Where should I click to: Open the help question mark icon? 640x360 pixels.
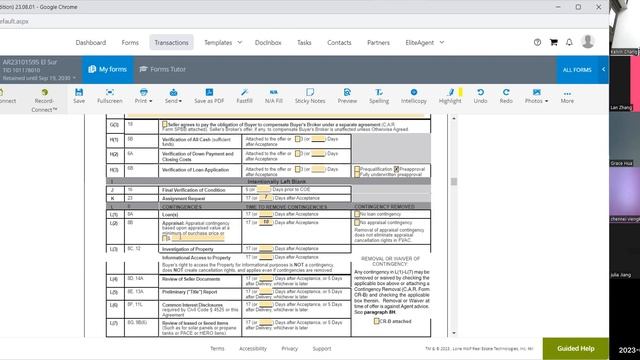coord(537,42)
